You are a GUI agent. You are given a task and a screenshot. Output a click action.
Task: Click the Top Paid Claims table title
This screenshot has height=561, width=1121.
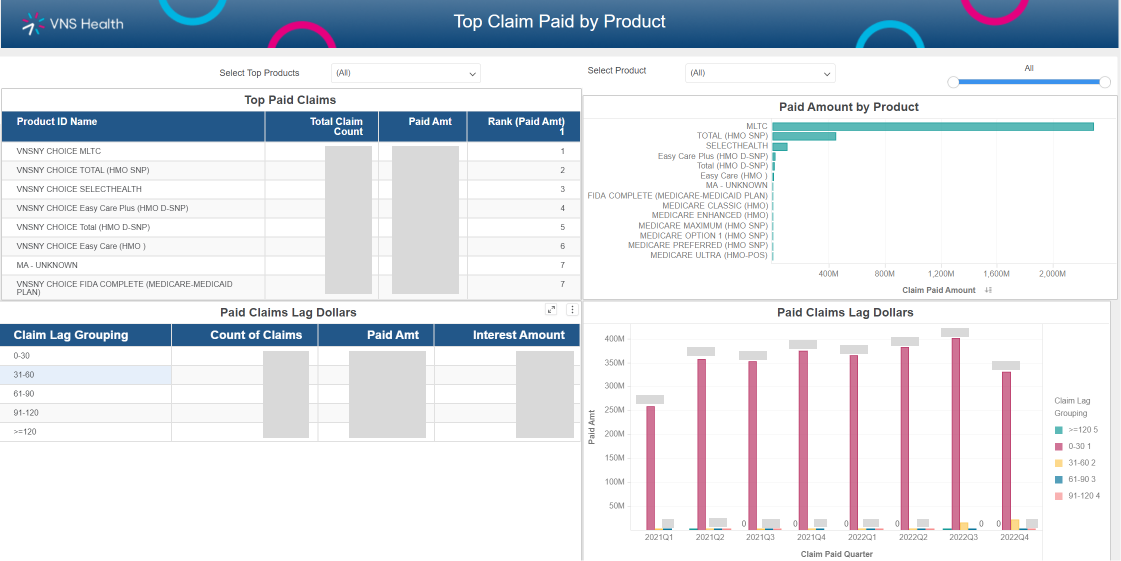(x=290, y=100)
